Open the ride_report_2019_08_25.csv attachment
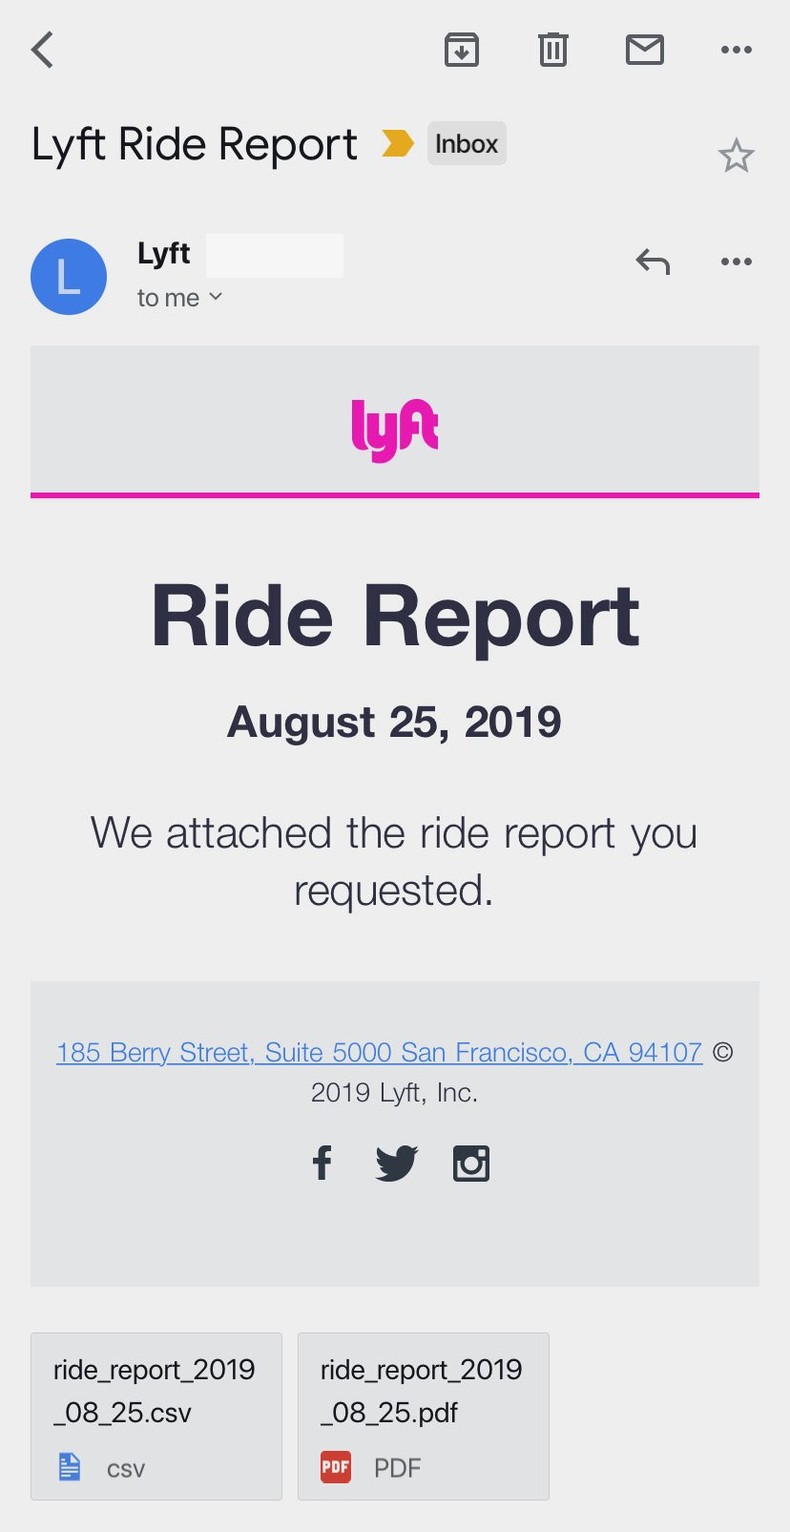790x1532 pixels. tap(155, 1416)
